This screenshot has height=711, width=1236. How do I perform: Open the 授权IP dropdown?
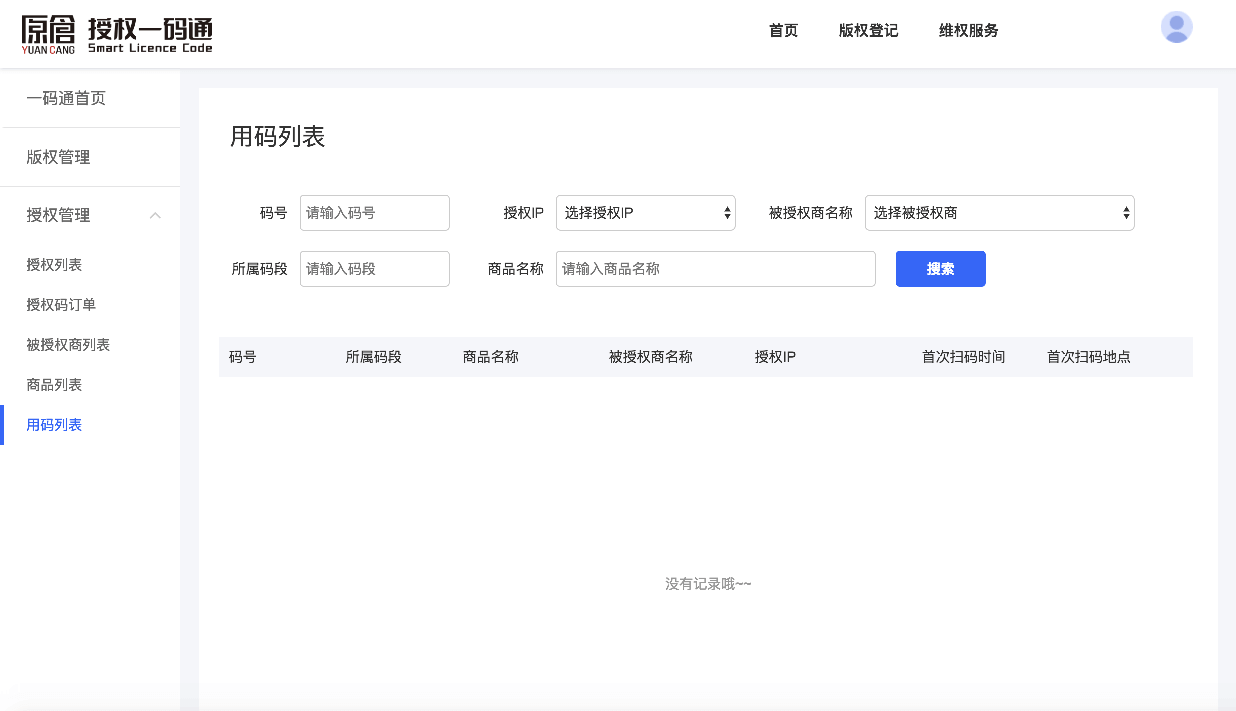pos(645,213)
